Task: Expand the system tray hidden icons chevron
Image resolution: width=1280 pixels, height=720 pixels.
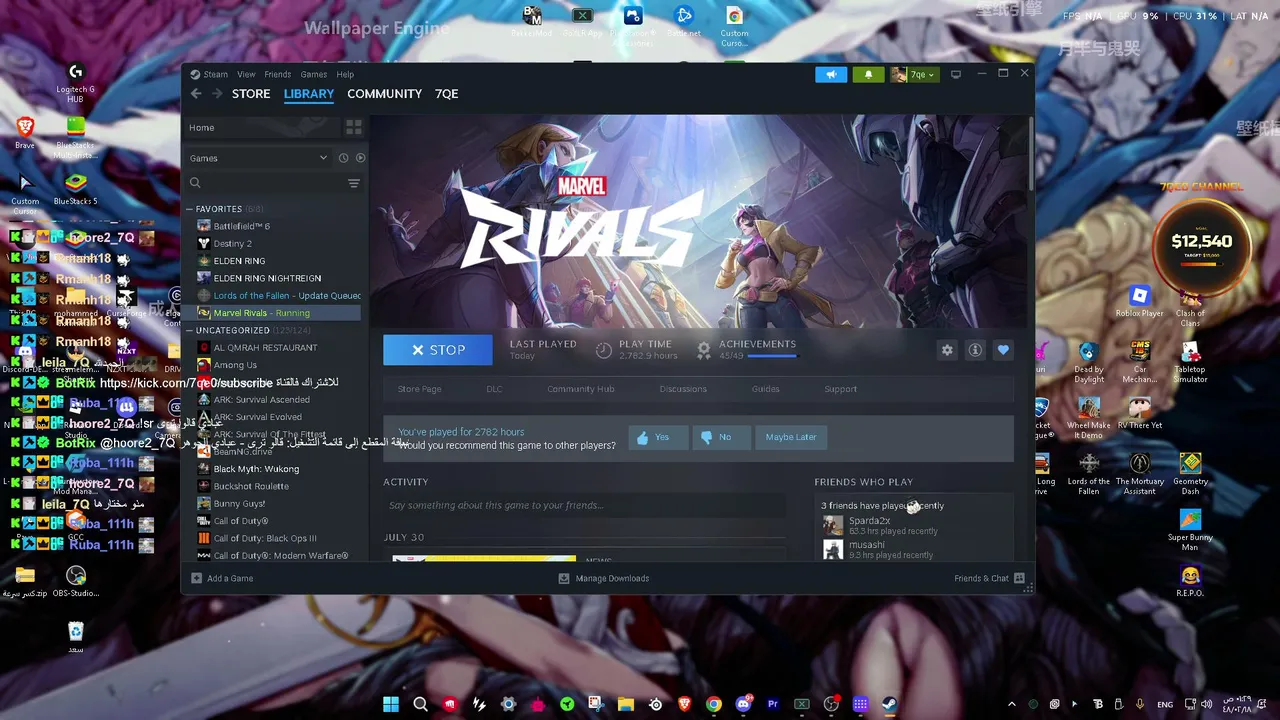Action: (x=1012, y=704)
